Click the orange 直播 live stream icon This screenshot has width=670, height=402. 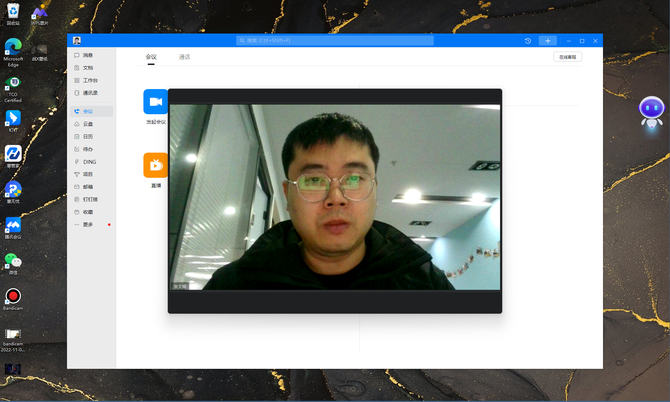(155, 165)
